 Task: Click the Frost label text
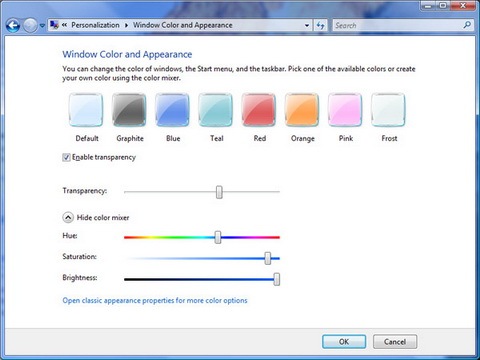coord(389,138)
